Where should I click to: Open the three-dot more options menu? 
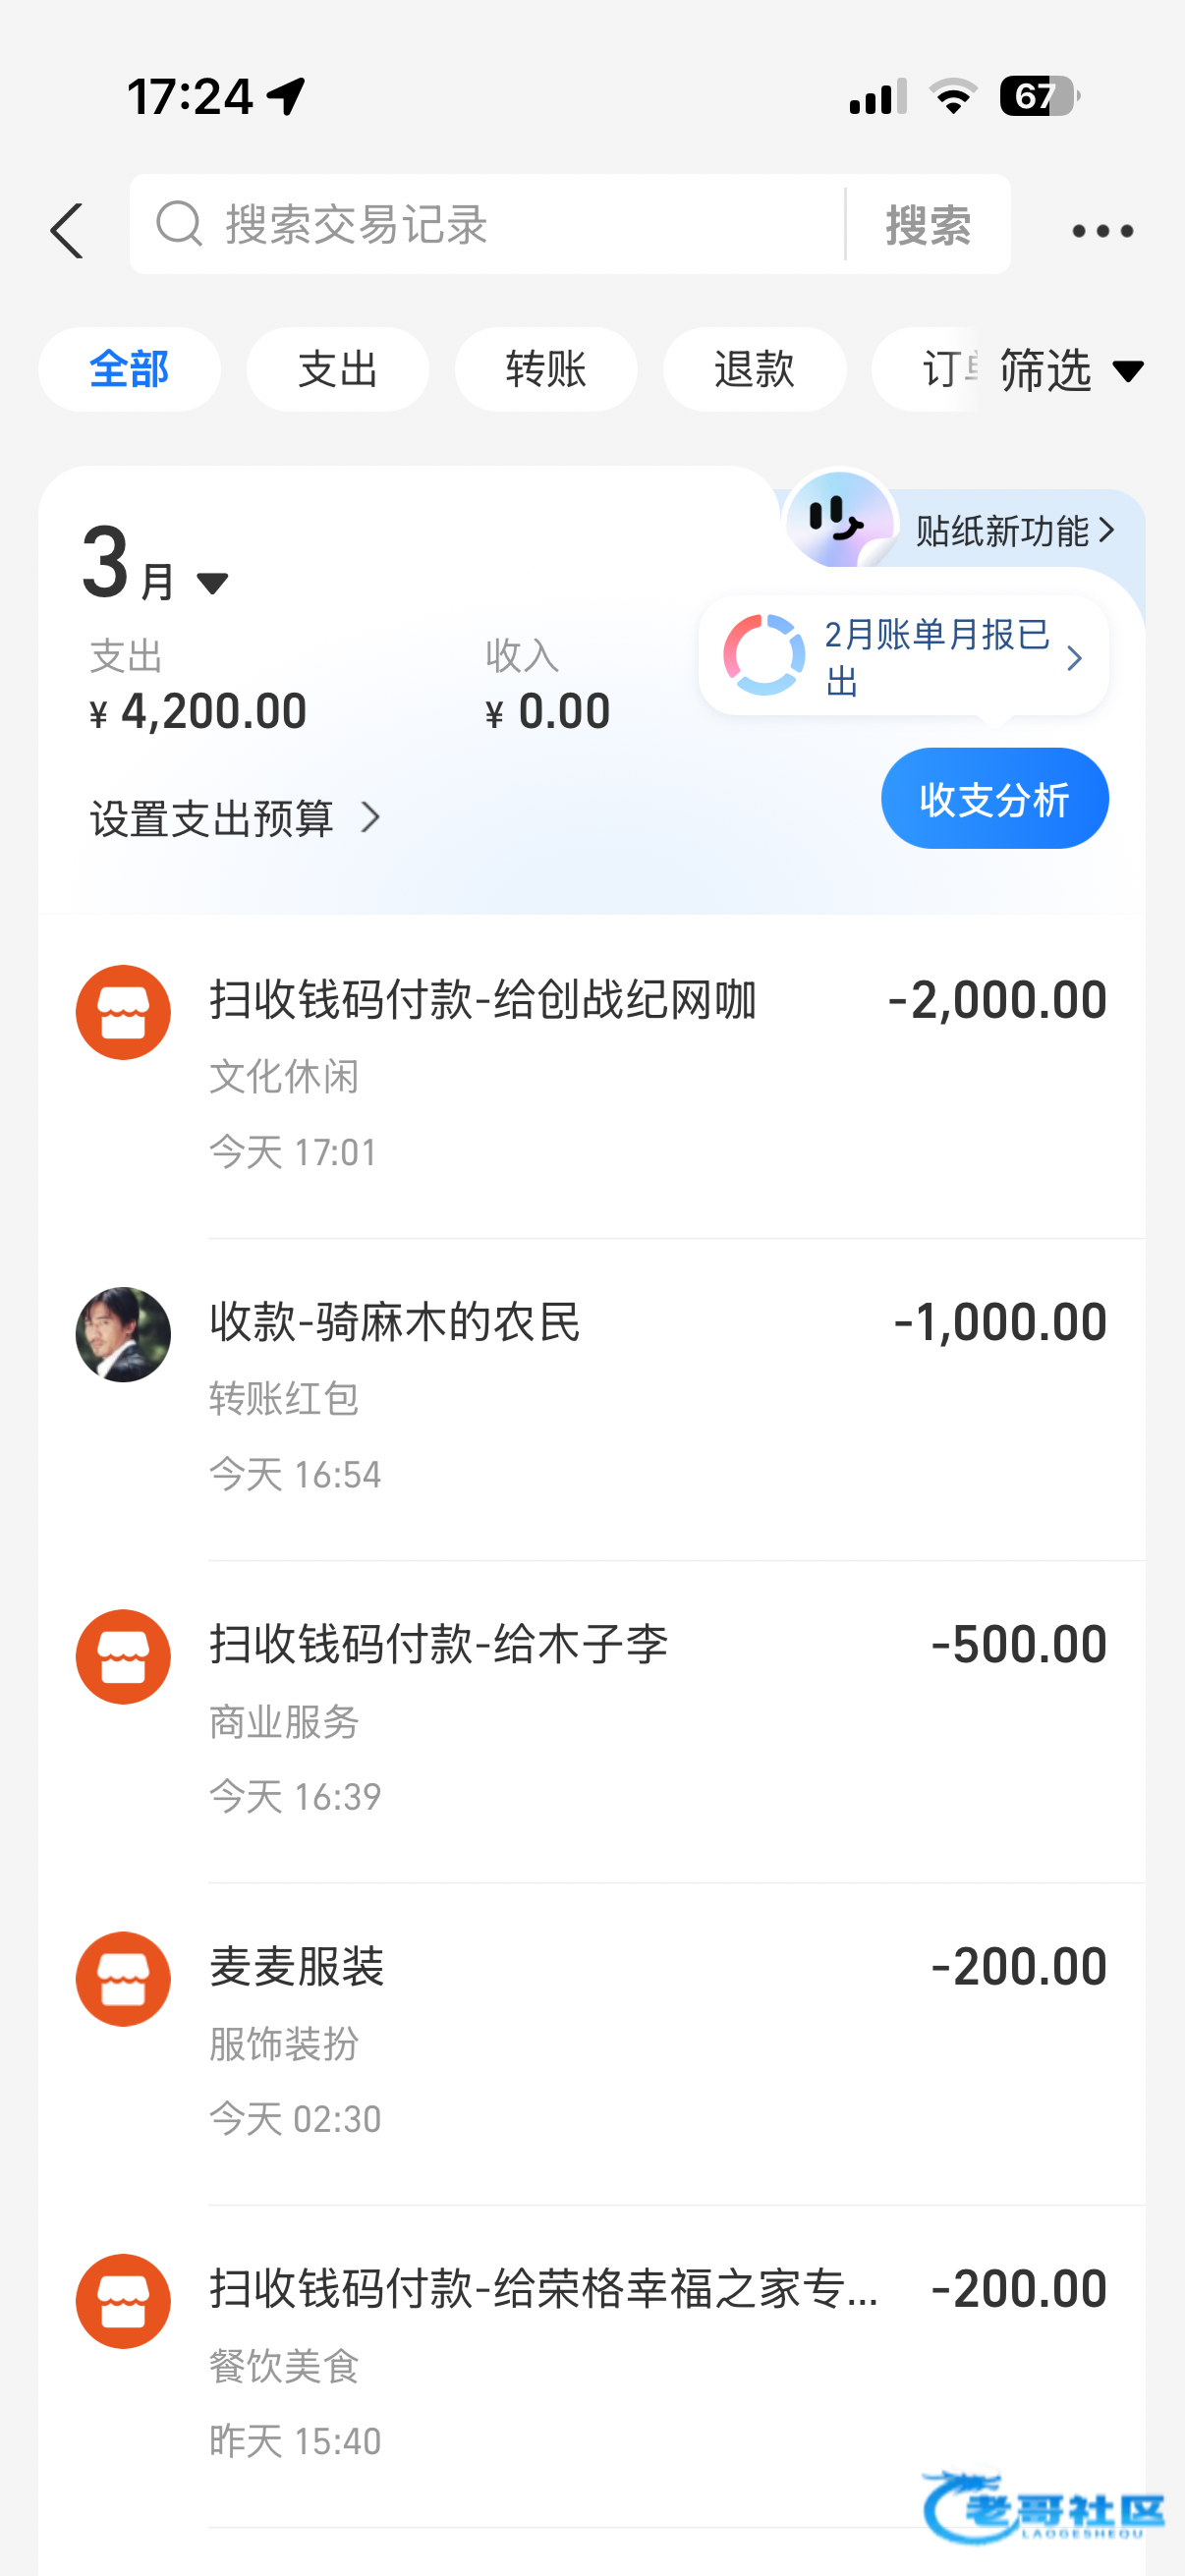click(x=1102, y=231)
